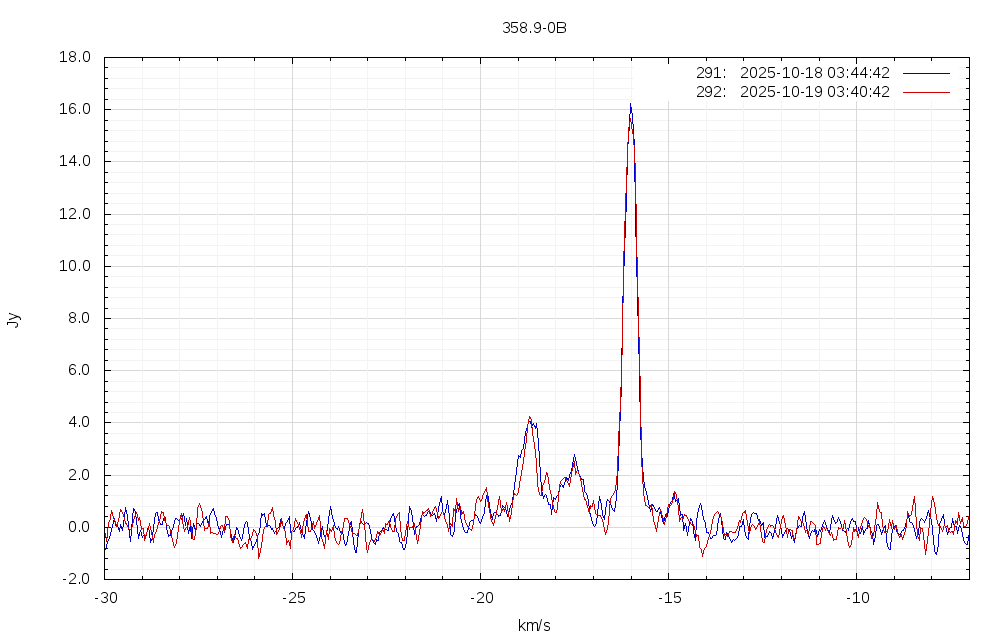Click the -25 x-axis tick label
Viewport: 1000px width, 640px height.
(292, 597)
